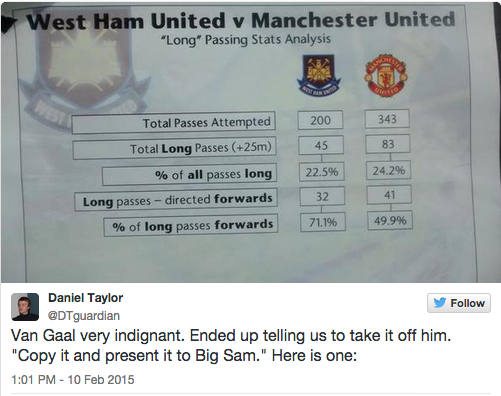Click the 49.9% long passes forwards value
Image resolution: width=501 pixels, height=396 pixels.
pos(390,220)
